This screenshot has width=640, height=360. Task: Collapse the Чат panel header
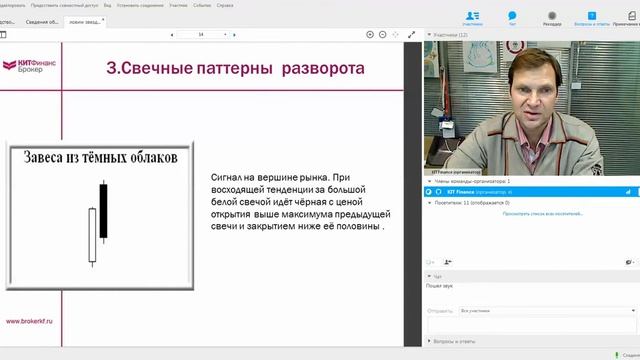429,276
